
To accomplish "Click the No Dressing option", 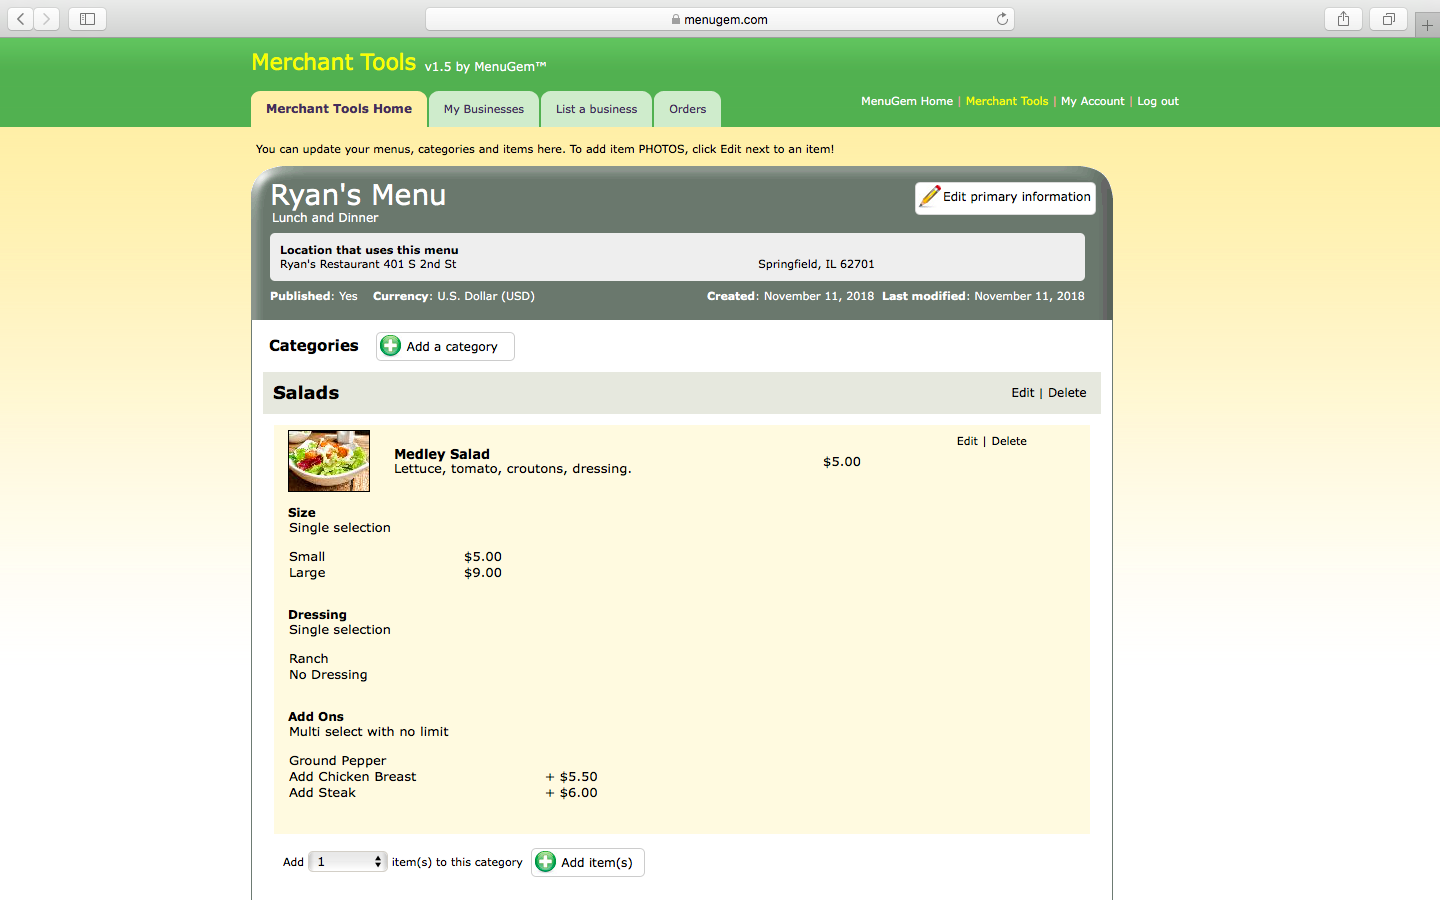I will [x=328, y=675].
